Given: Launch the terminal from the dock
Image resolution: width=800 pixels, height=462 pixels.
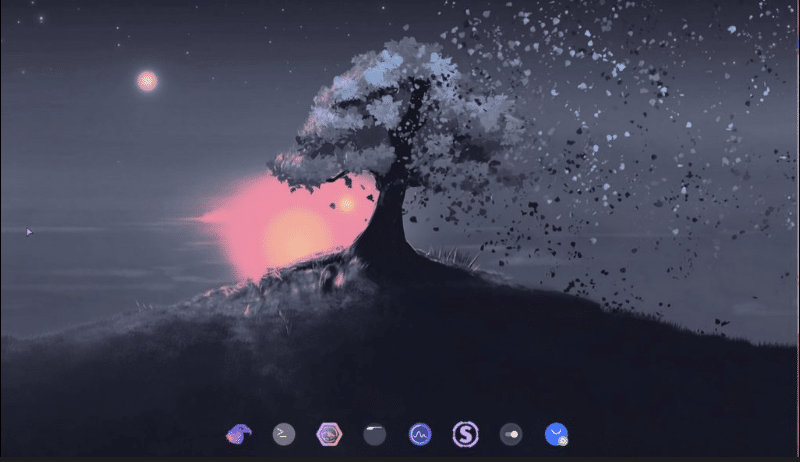Looking at the screenshot, I should 284,434.
